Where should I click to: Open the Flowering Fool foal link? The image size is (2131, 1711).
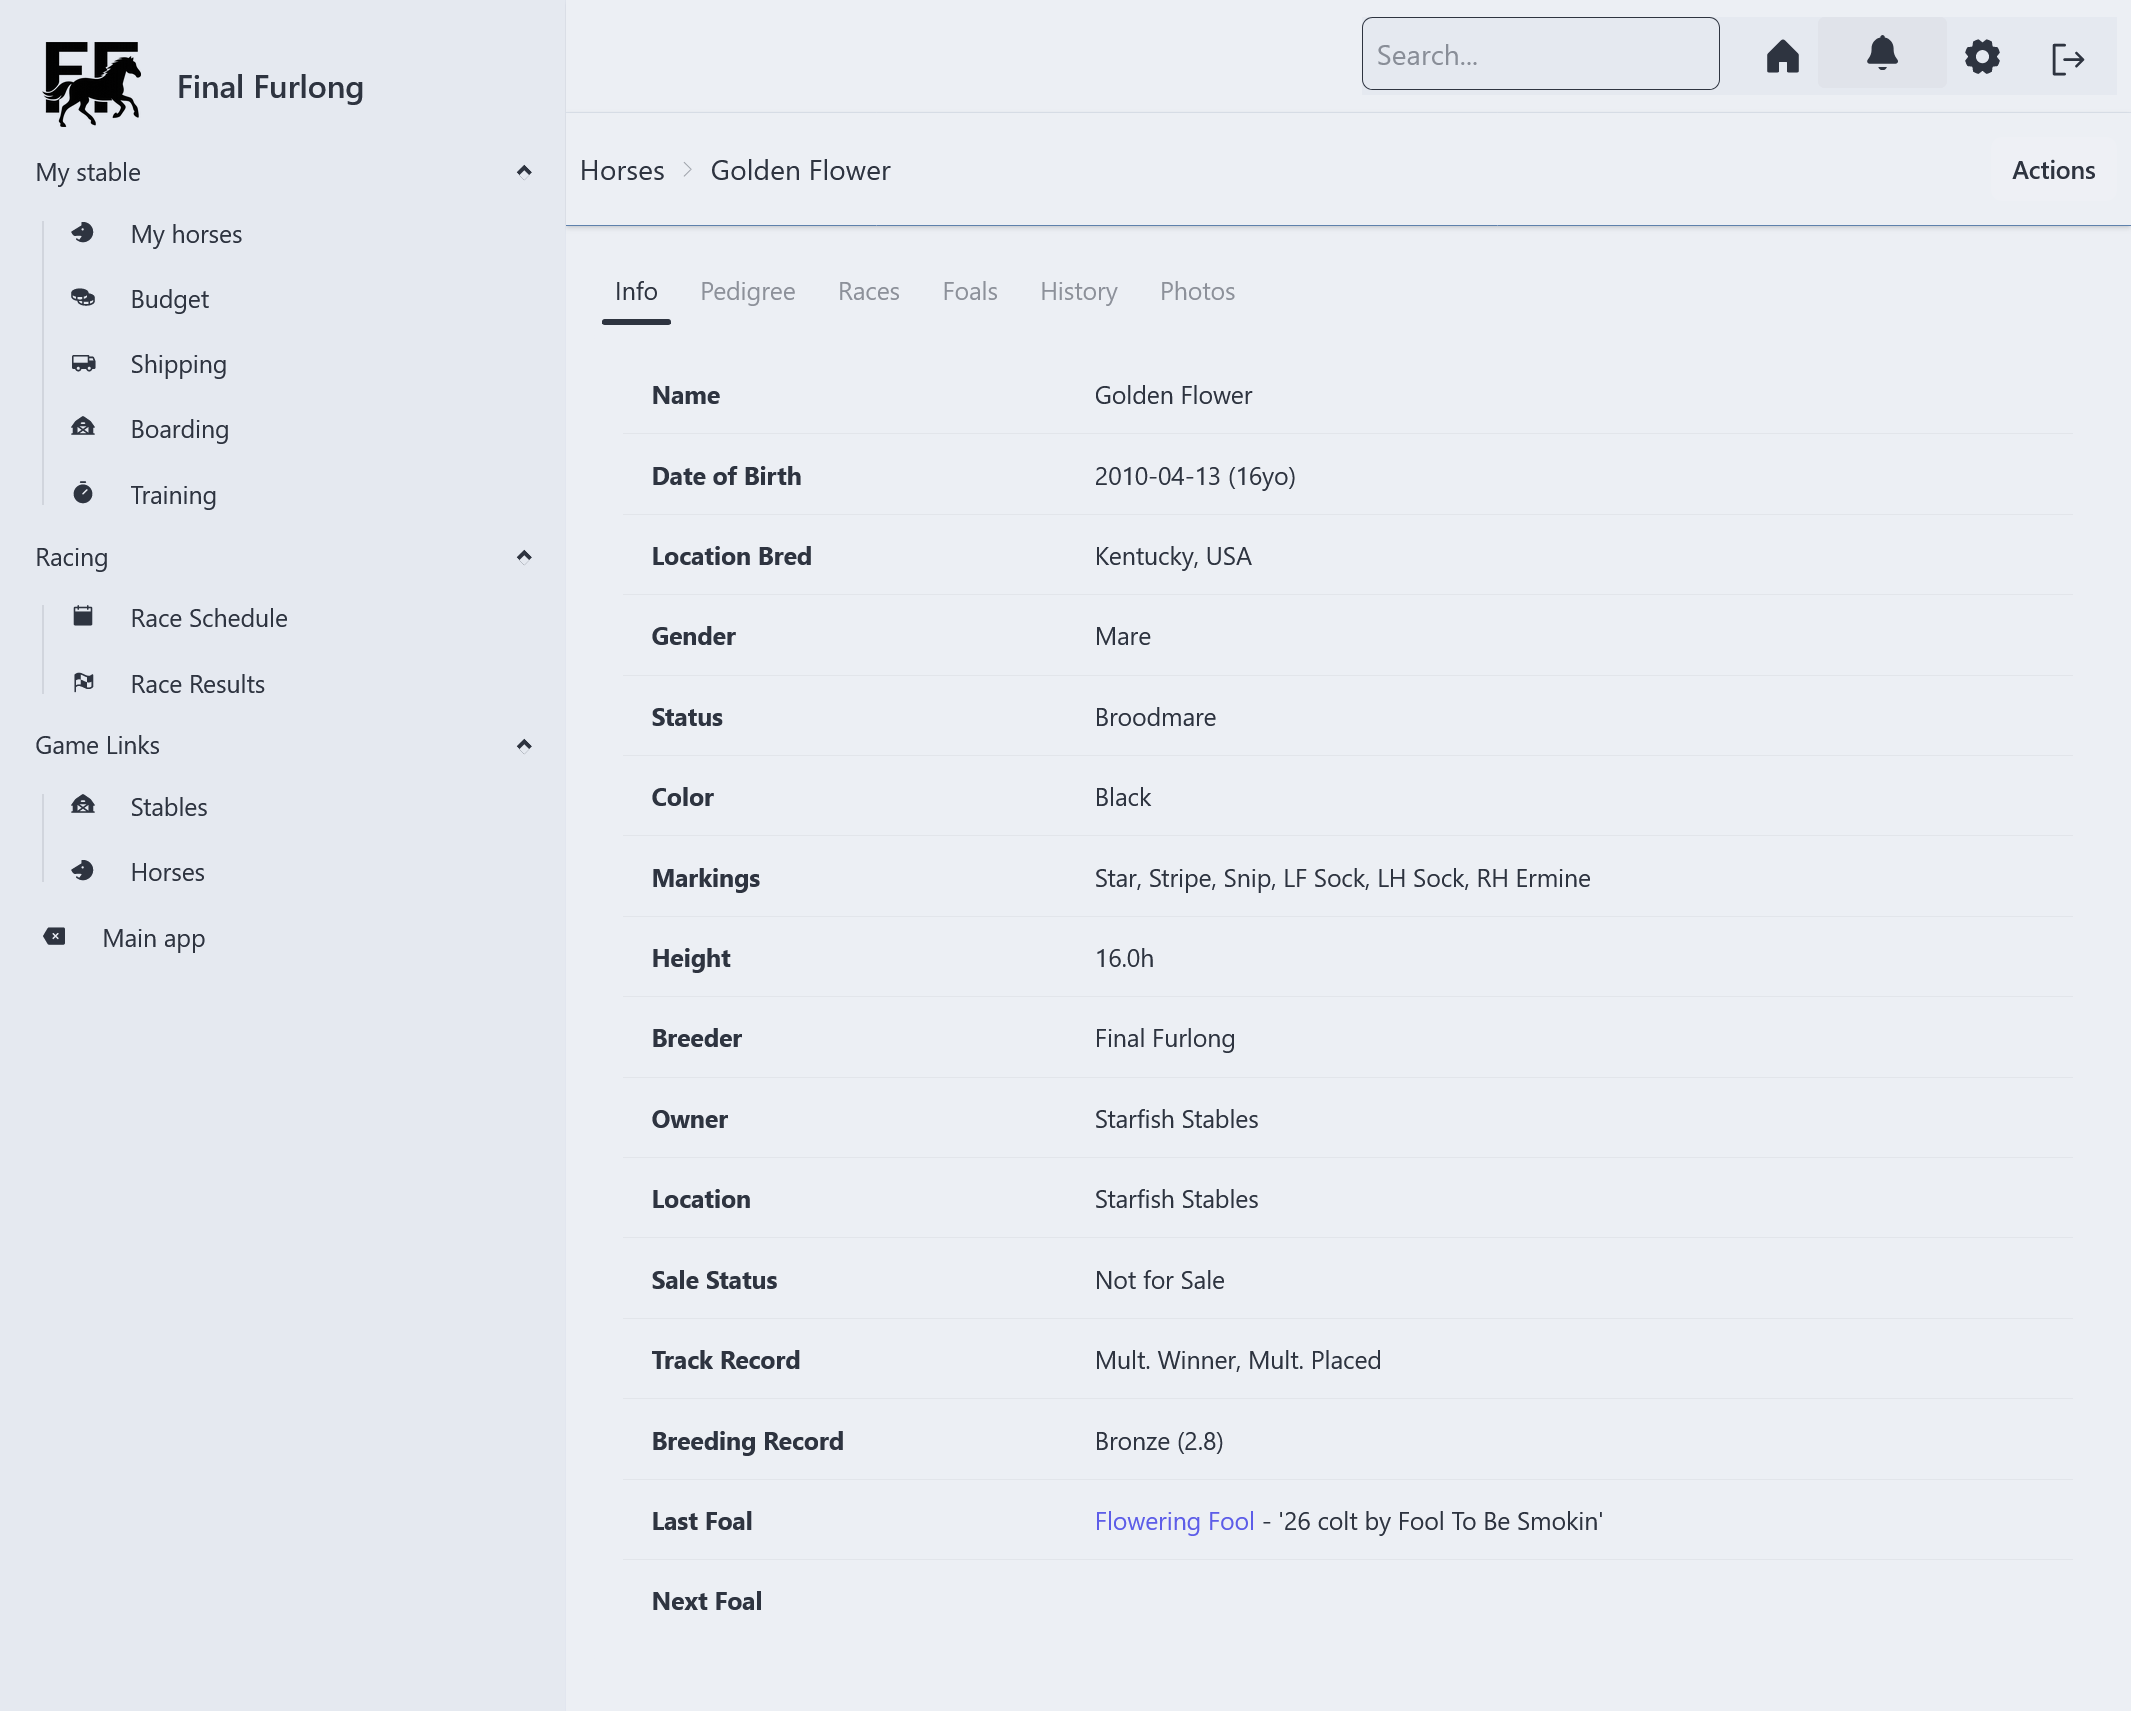coord(1173,1521)
